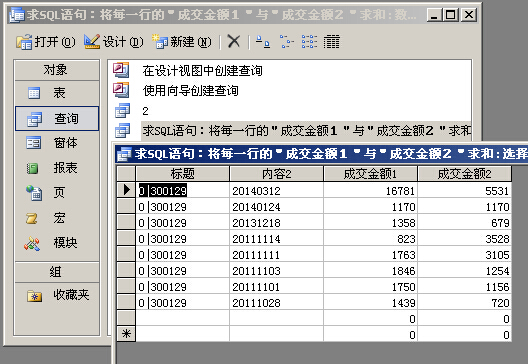The image size is (528, 364).
Task: Maximize the database window
Action: click(451, 15)
